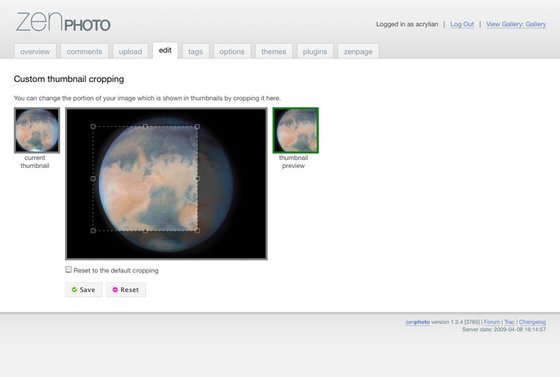Click the 'current thumbnail' label
The width and height of the screenshot is (560, 377).
35,162
